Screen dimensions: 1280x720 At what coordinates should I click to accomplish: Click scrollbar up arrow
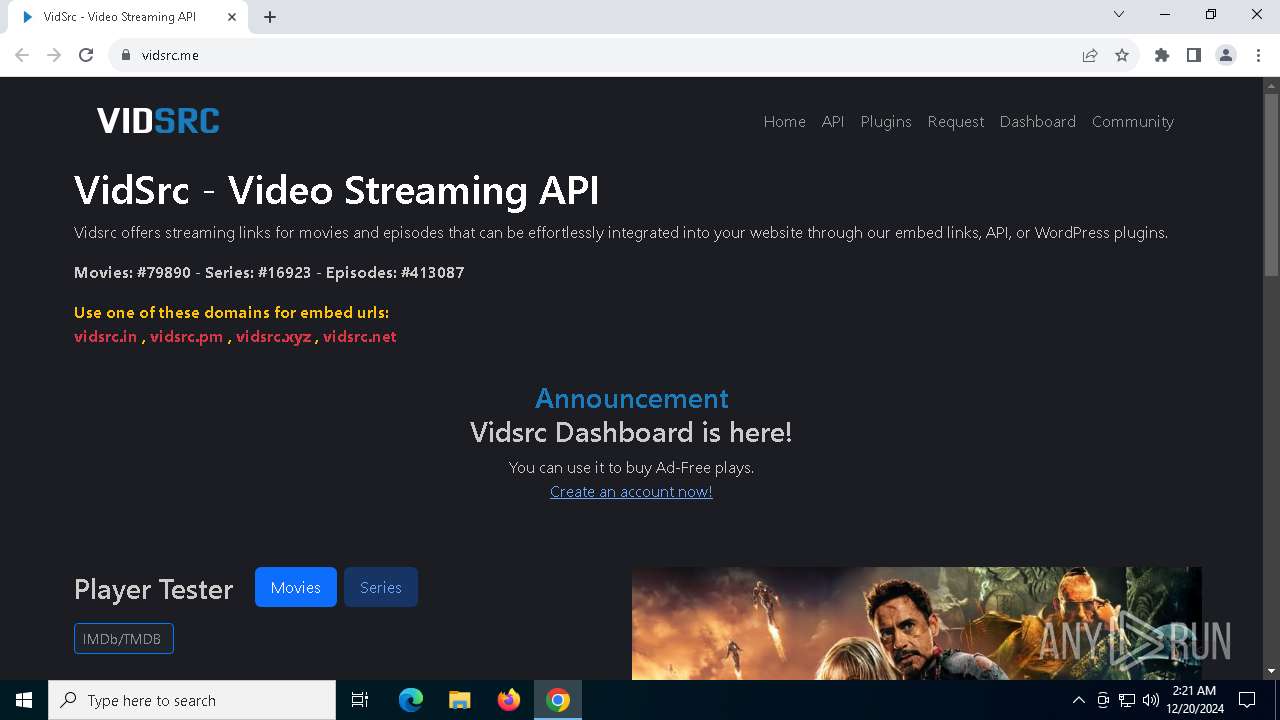[1271, 85]
